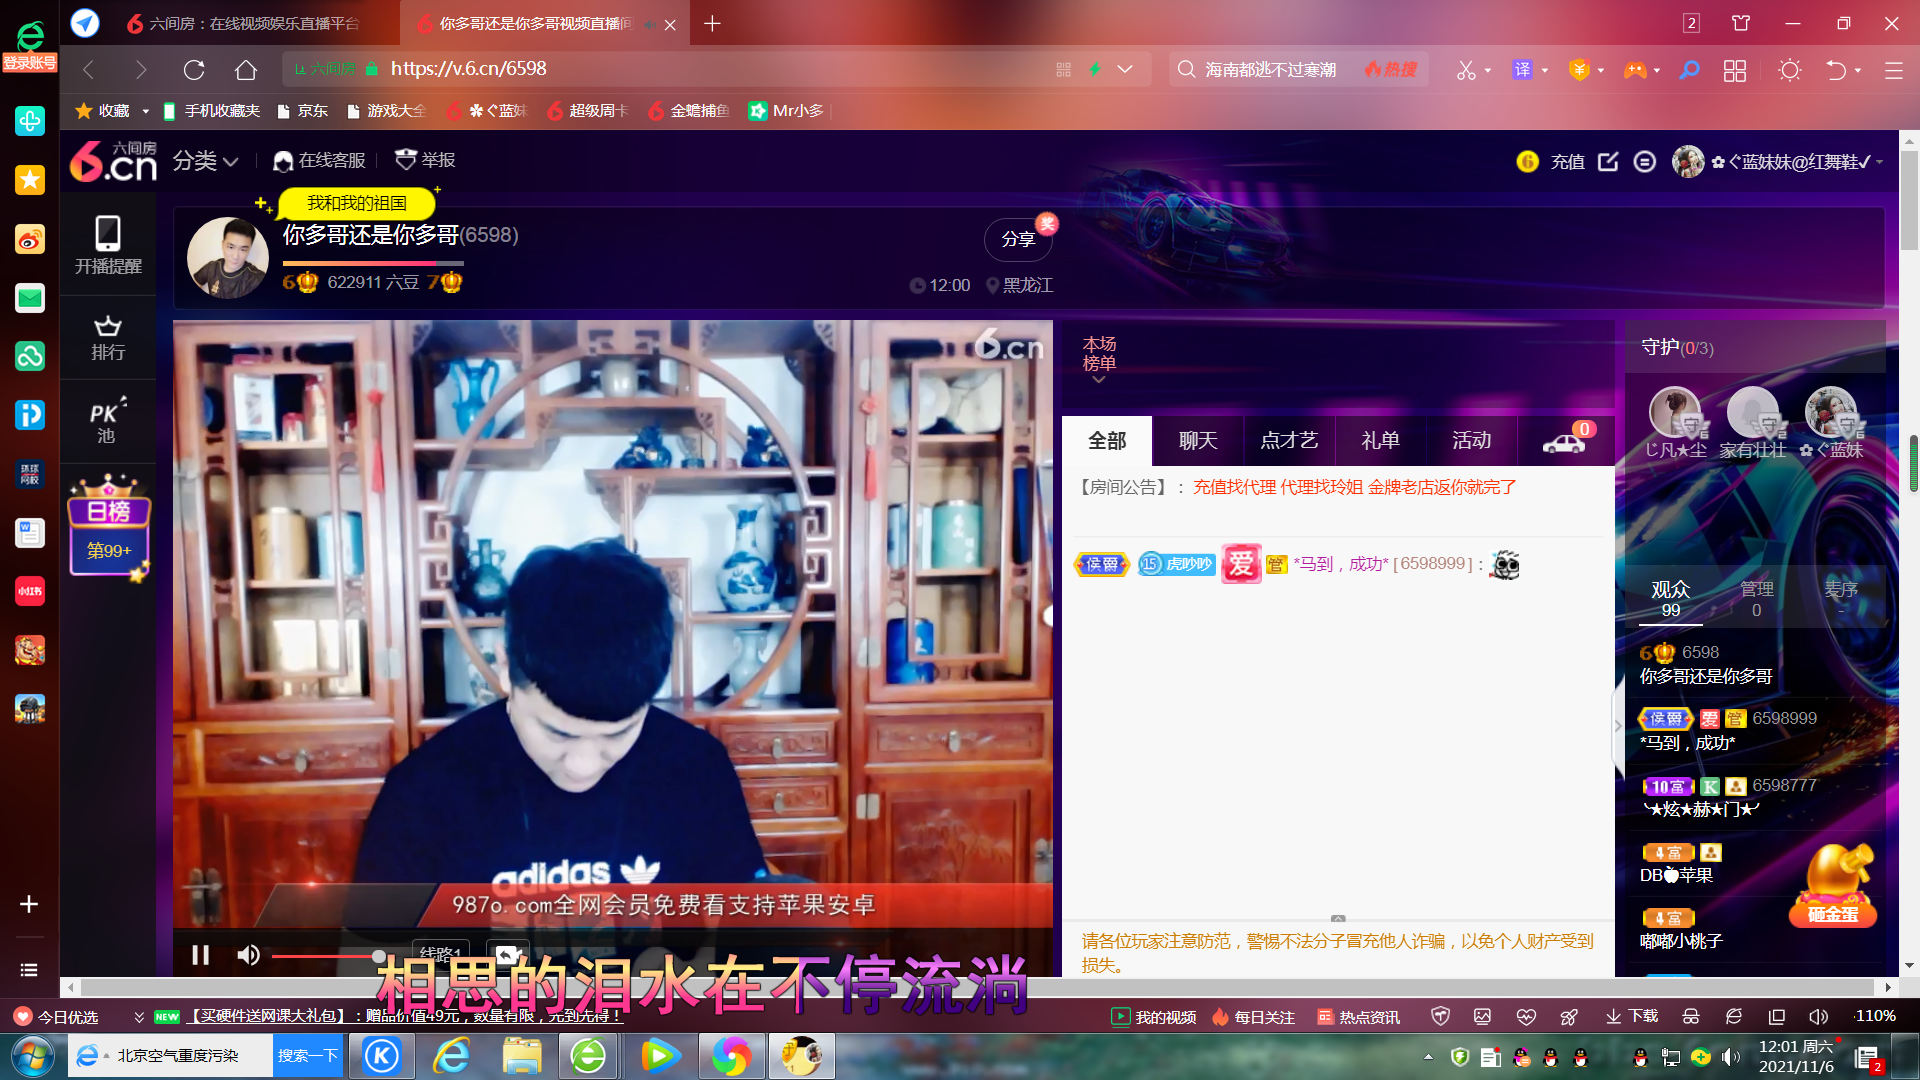The image size is (1920, 1080).
Task: Open the PK池 sidebar item
Action: click(x=108, y=420)
